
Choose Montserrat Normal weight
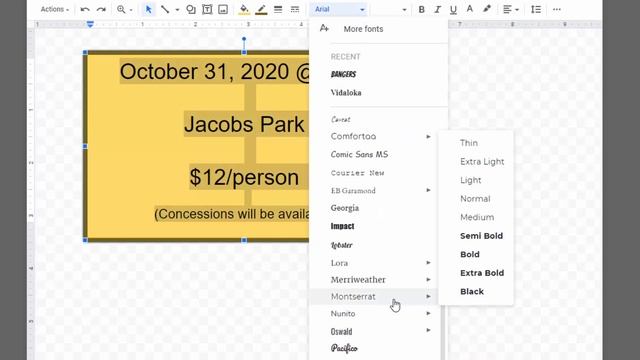pyautogui.click(x=475, y=199)
